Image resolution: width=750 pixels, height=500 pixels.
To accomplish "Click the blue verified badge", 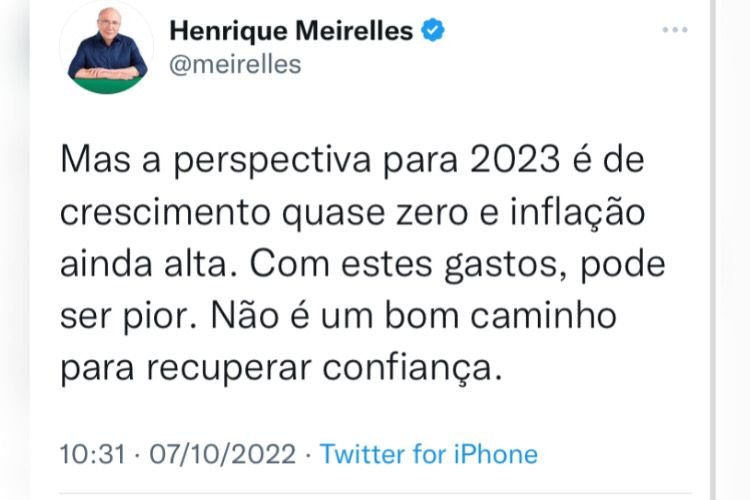I will click(x=432, y=30).
